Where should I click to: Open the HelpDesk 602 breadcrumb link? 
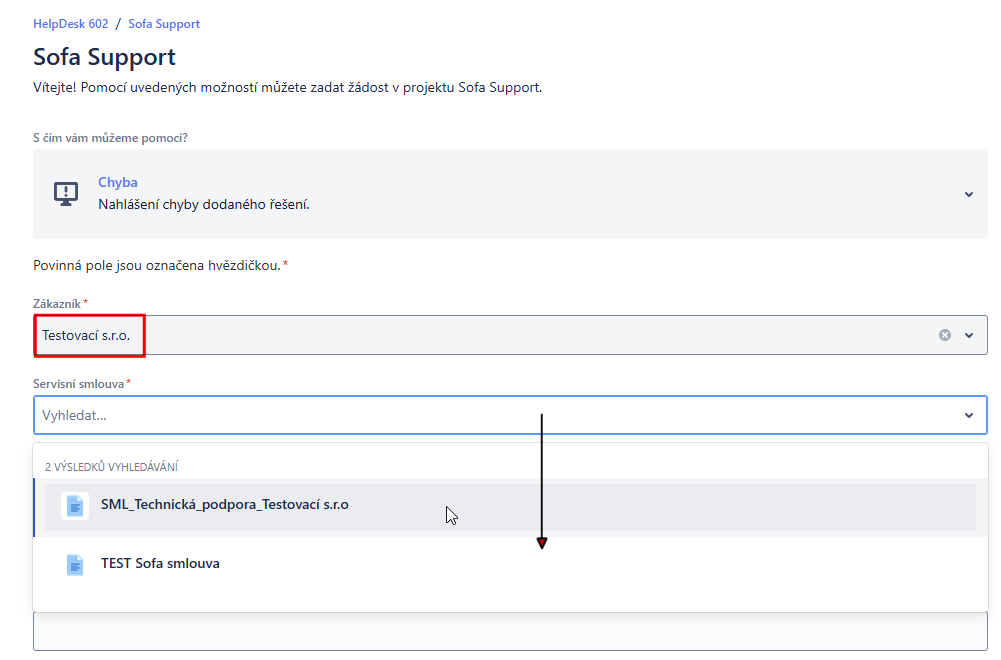pyautogui.click(x=70, y=23)
